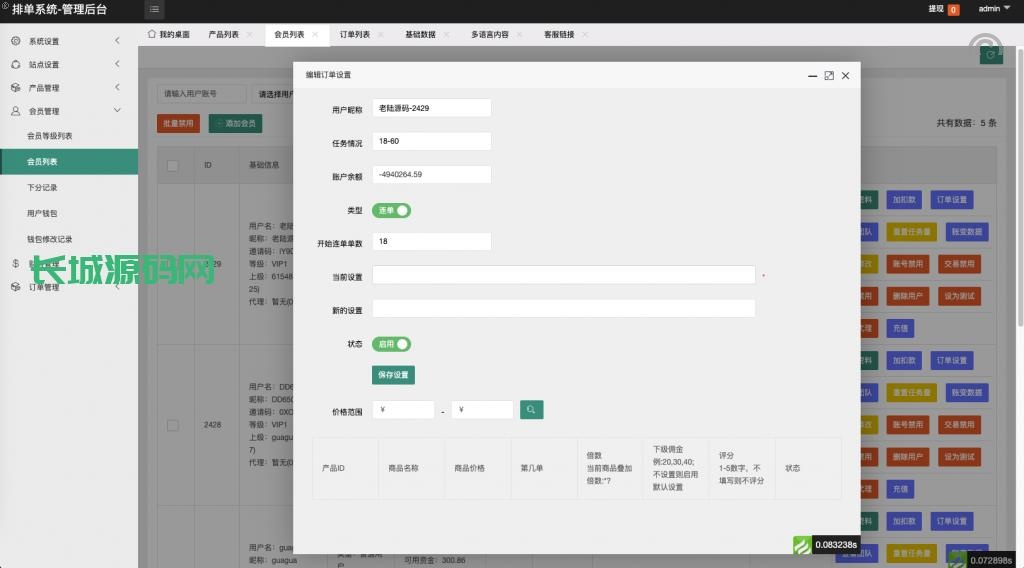Open the admin user dropdown
Image resolution: width=1024 pixels, height=568 pixels.
tap(992, 9)
